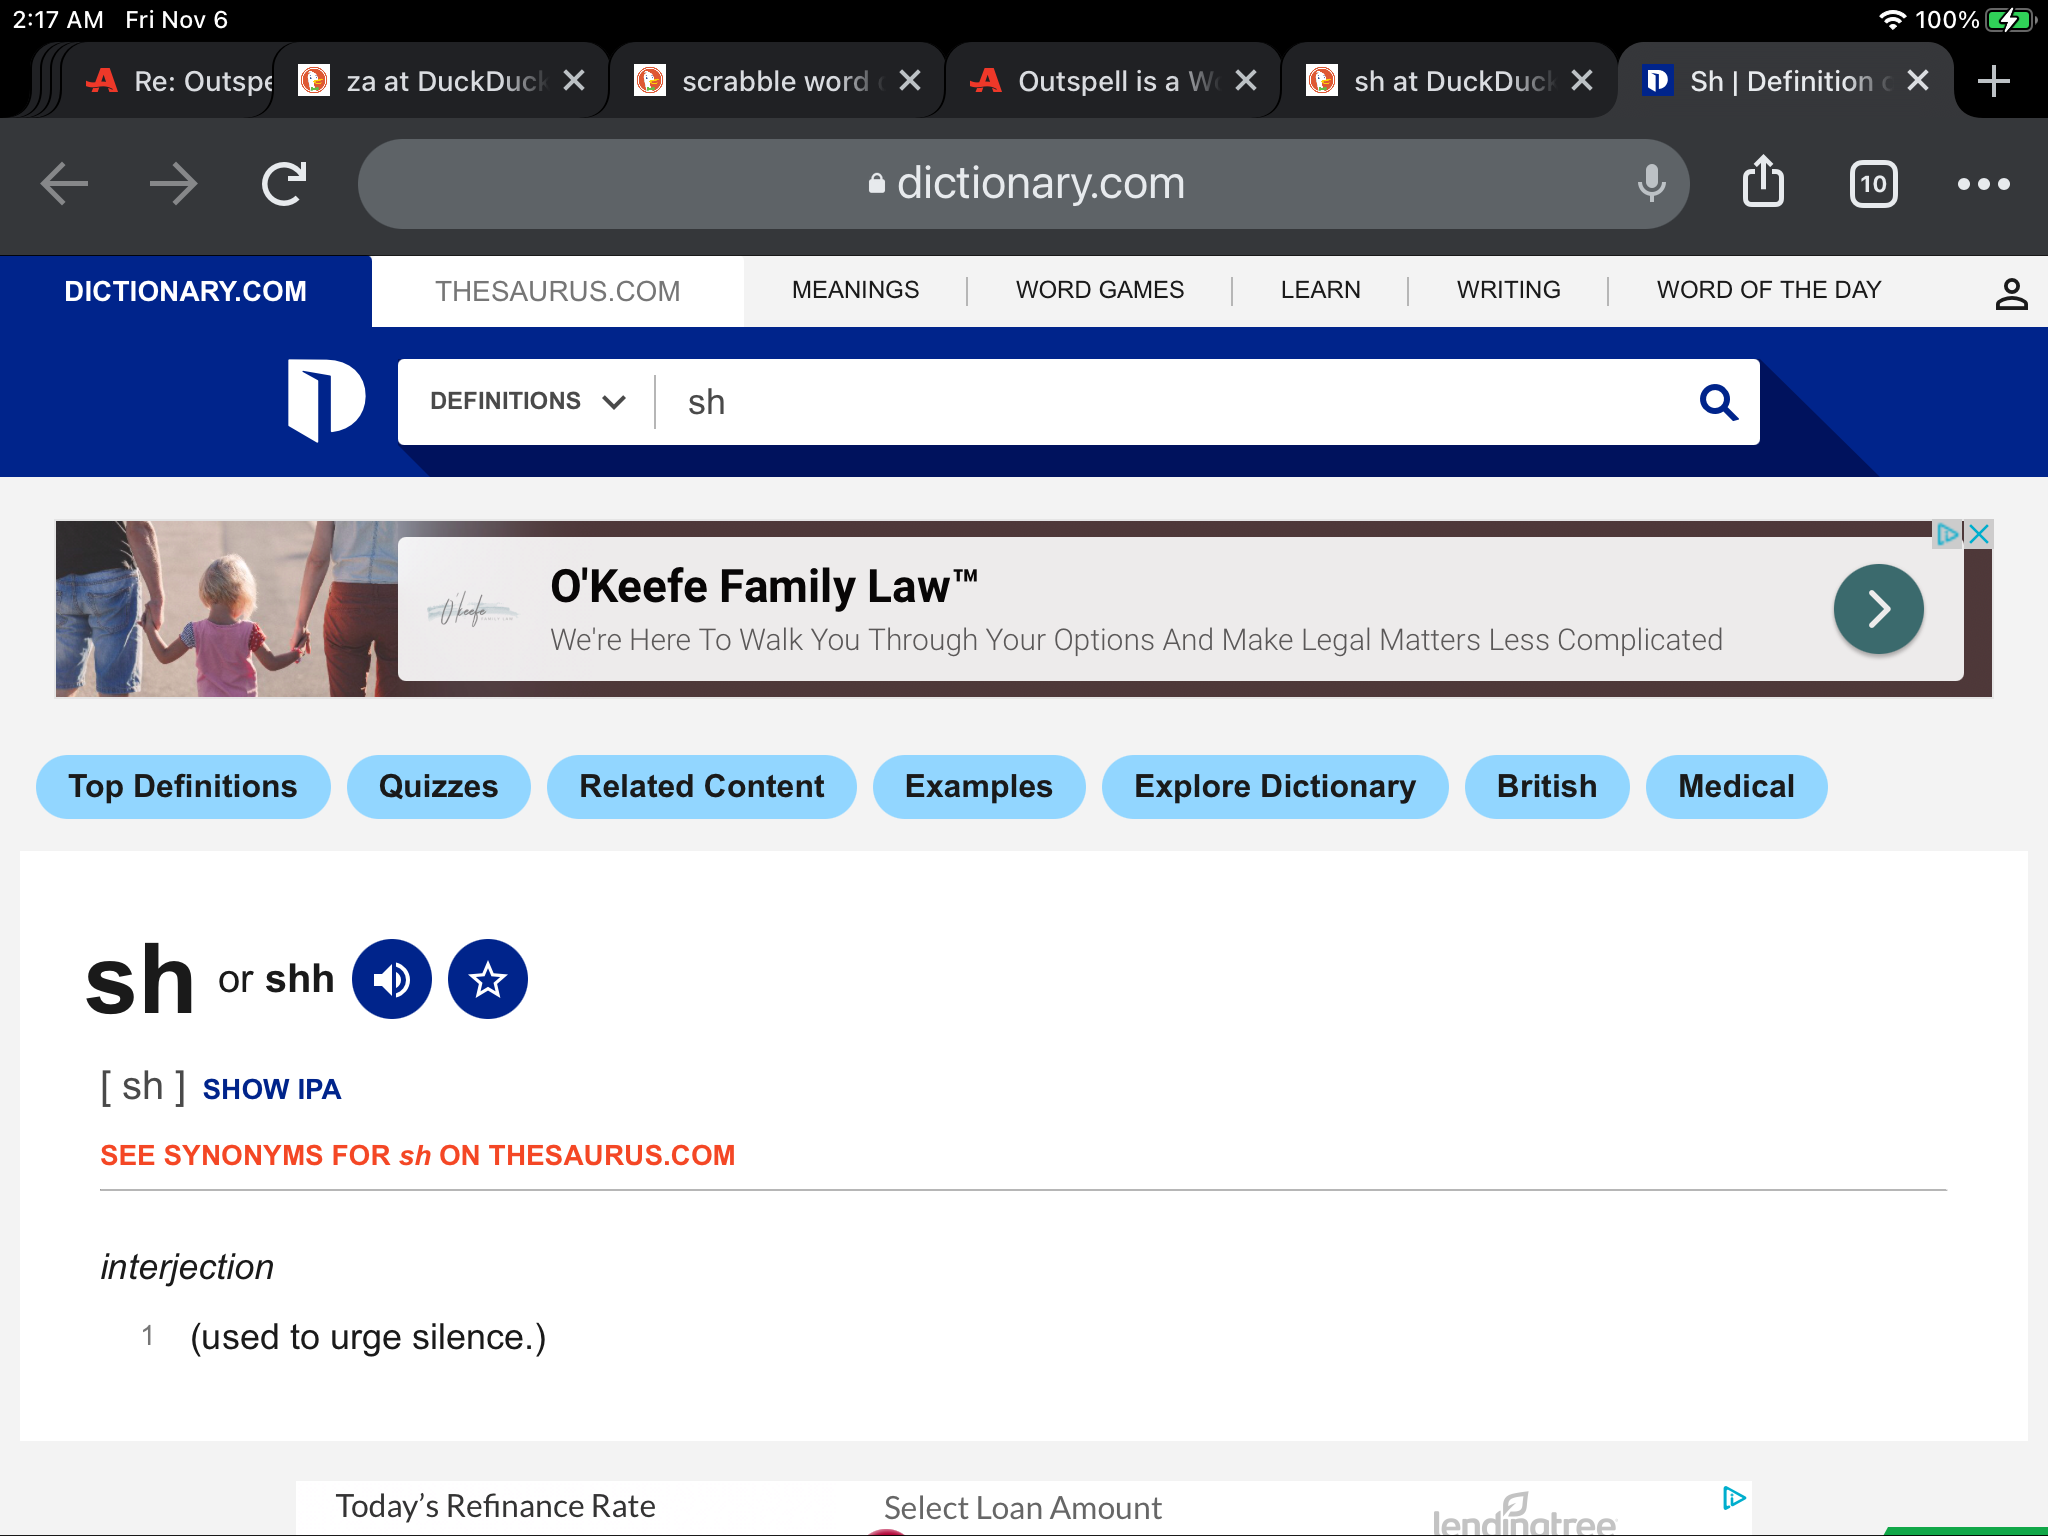Viewport: 2048px width, 1536px height.
Task: Tap the microphone voice search icon
Action: [1651, 184]
